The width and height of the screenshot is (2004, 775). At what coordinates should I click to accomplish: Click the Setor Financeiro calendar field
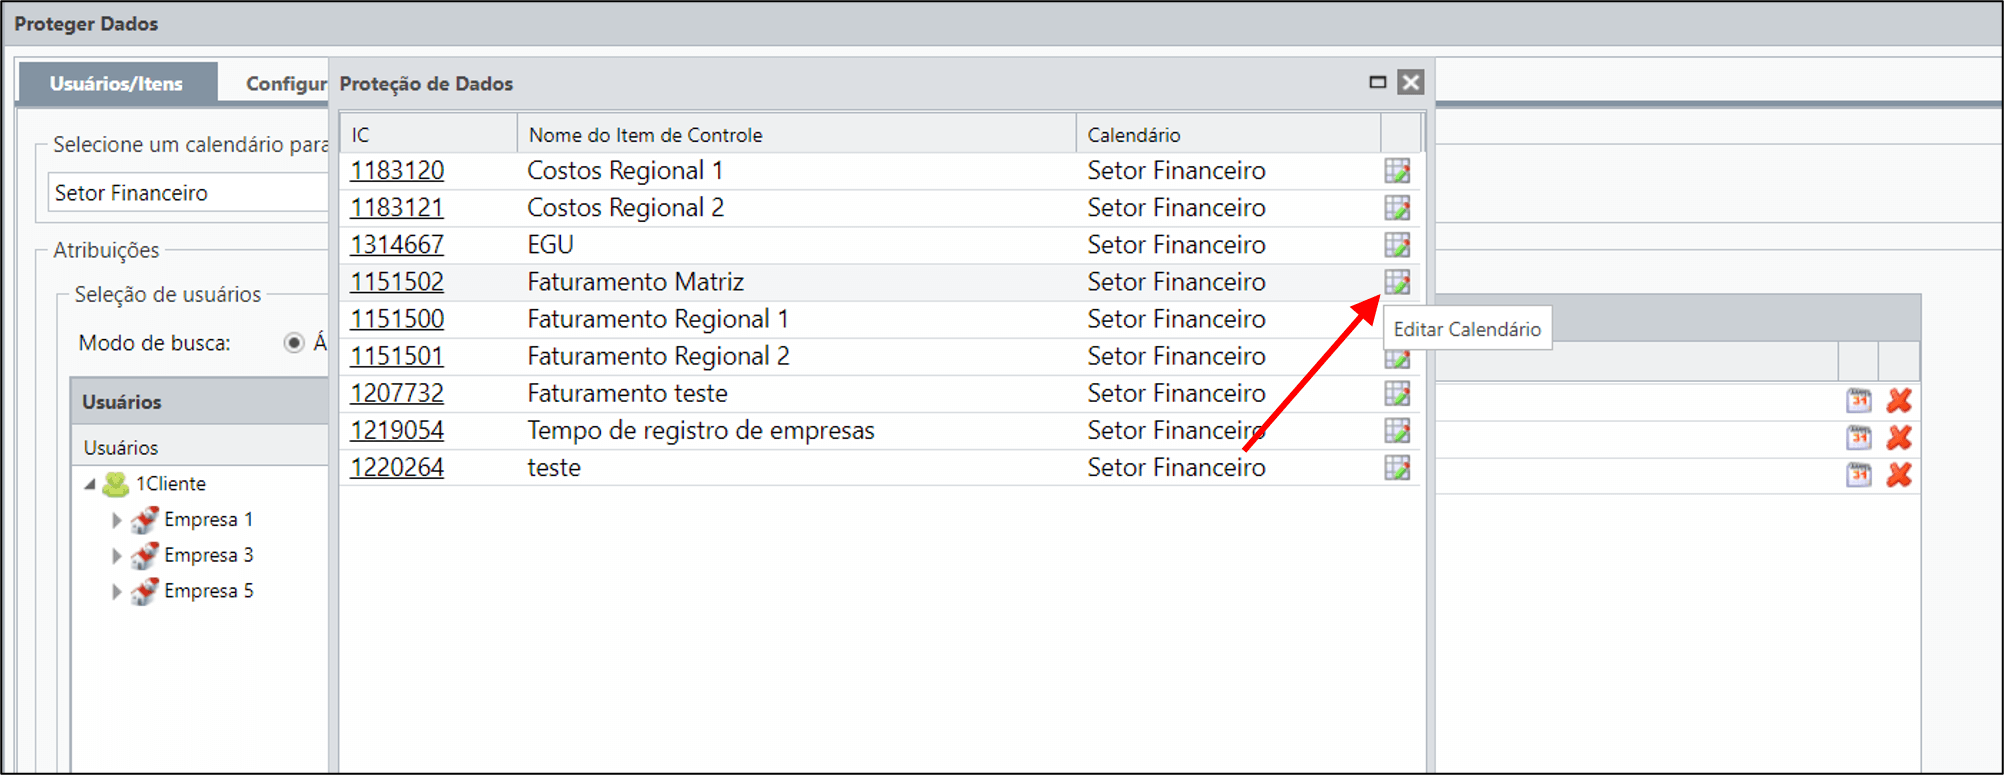(x=188, y=193)
